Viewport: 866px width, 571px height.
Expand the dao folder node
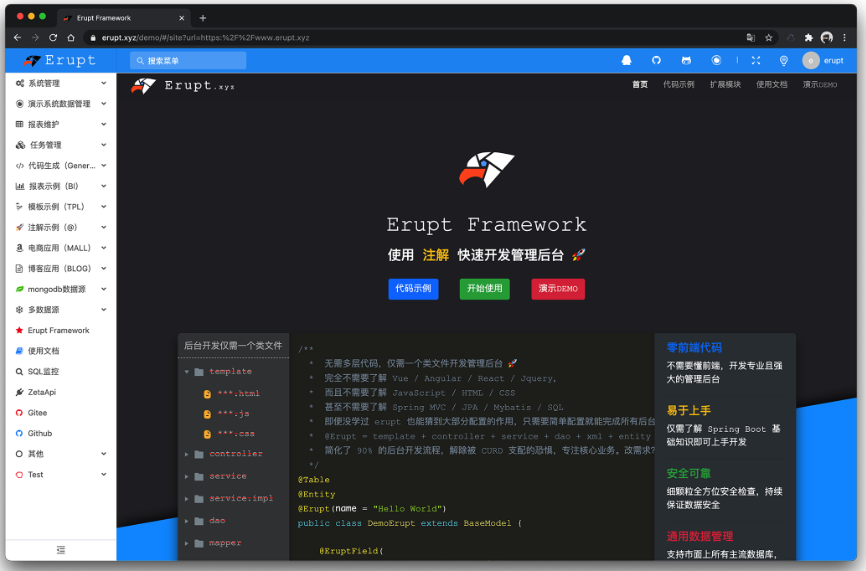click(x=187, y=521)
